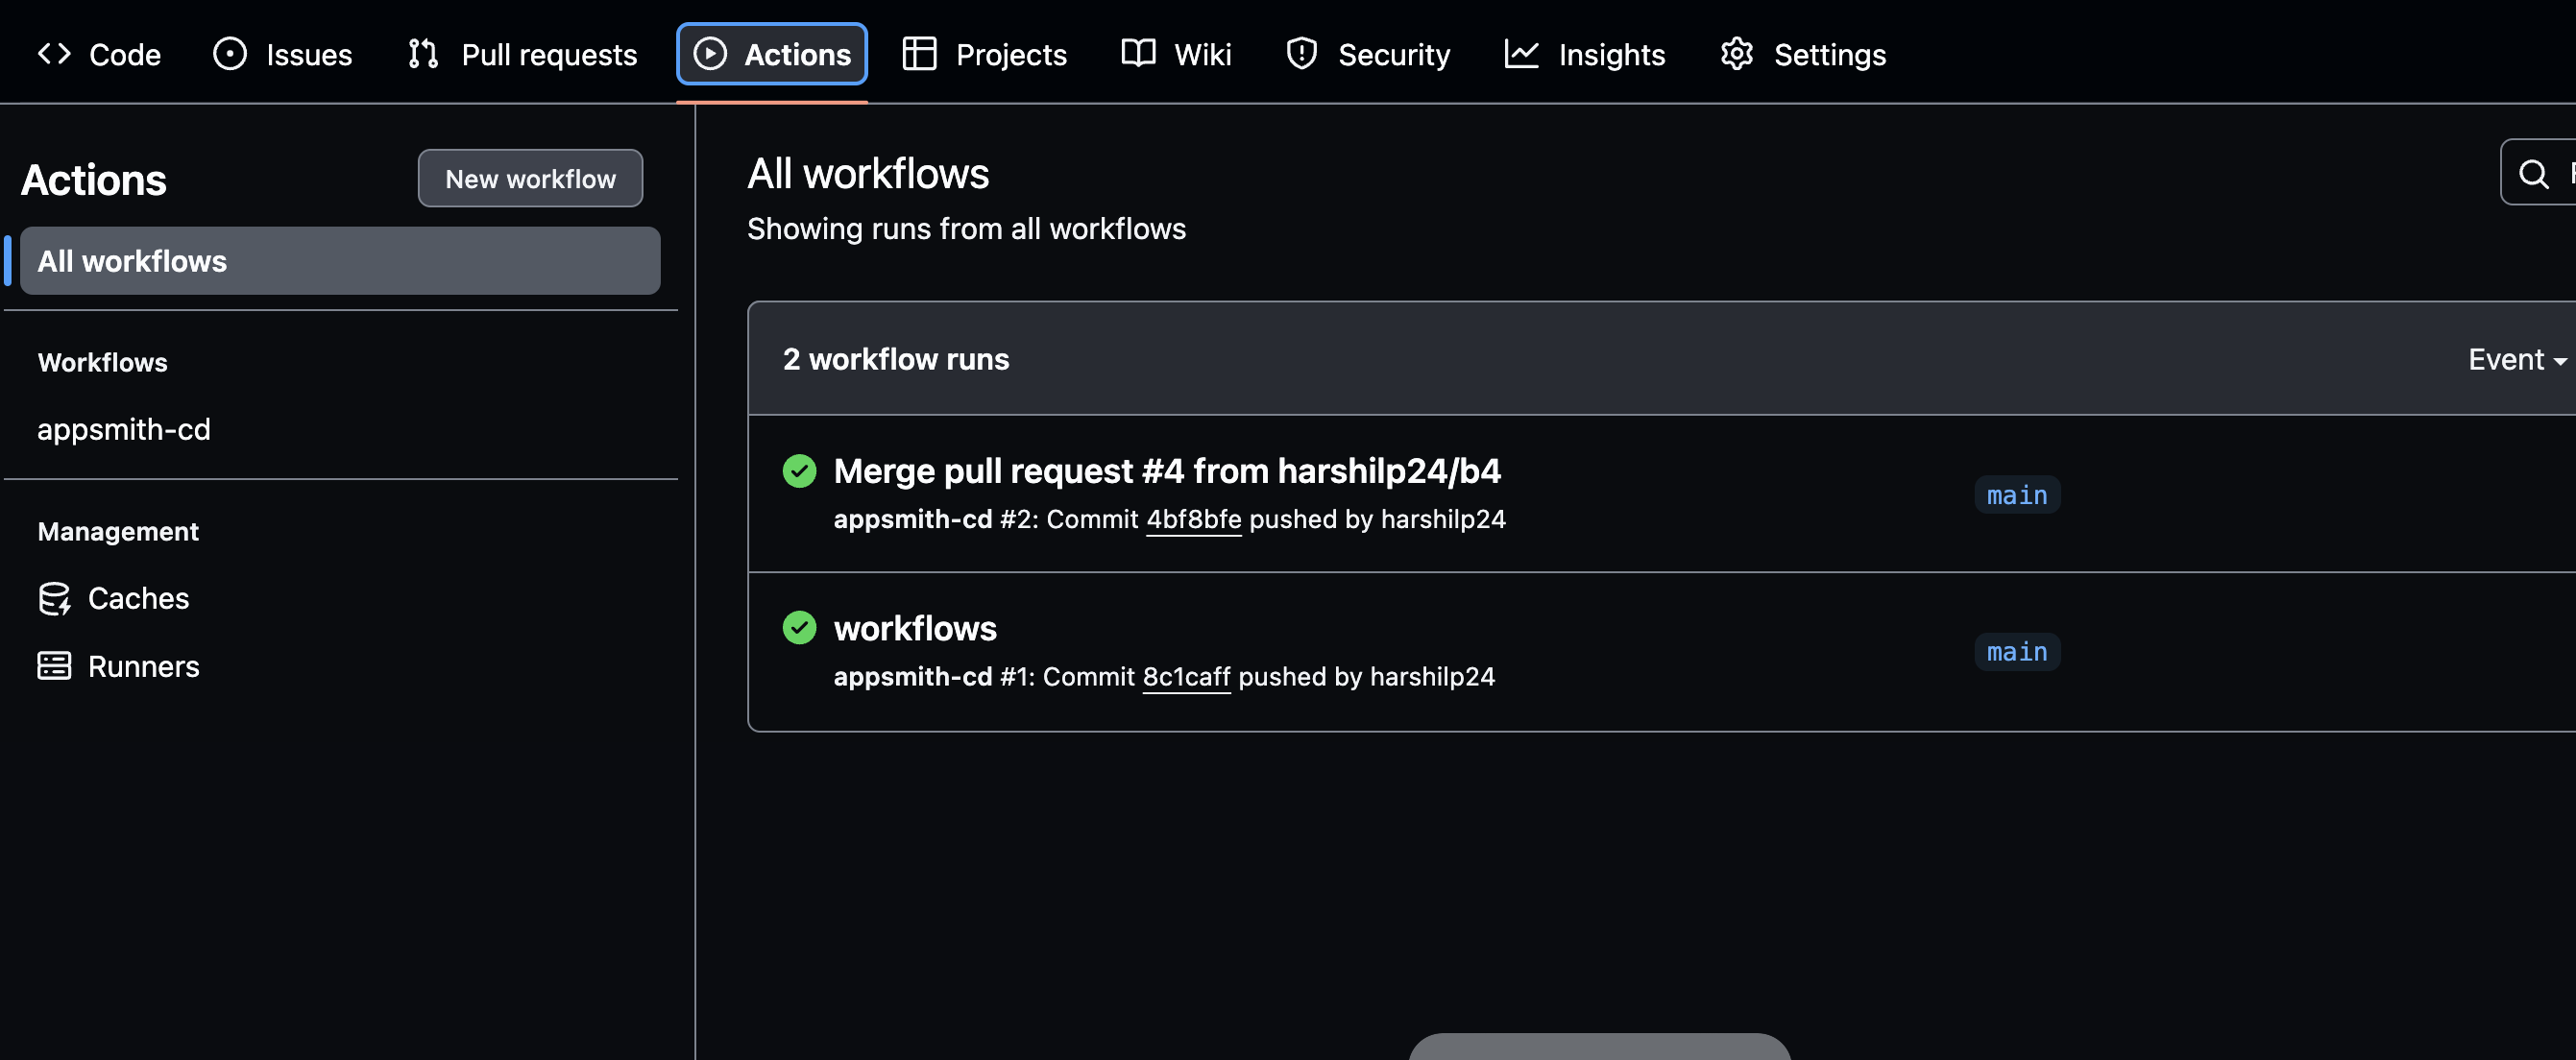Click the Code brackets icon
Image resolution: width=2576 pixels, height=1060 pixels.
click(54, 54)
